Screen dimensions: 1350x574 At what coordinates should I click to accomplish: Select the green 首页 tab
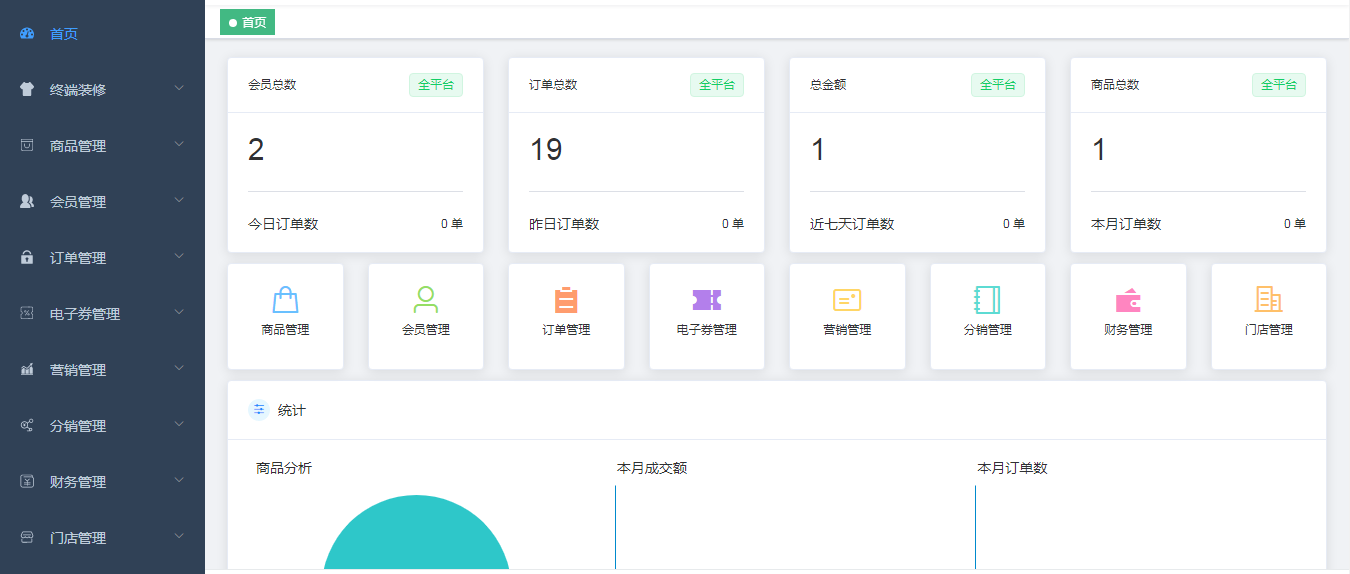pyautogui.click(x=247, y=22)
